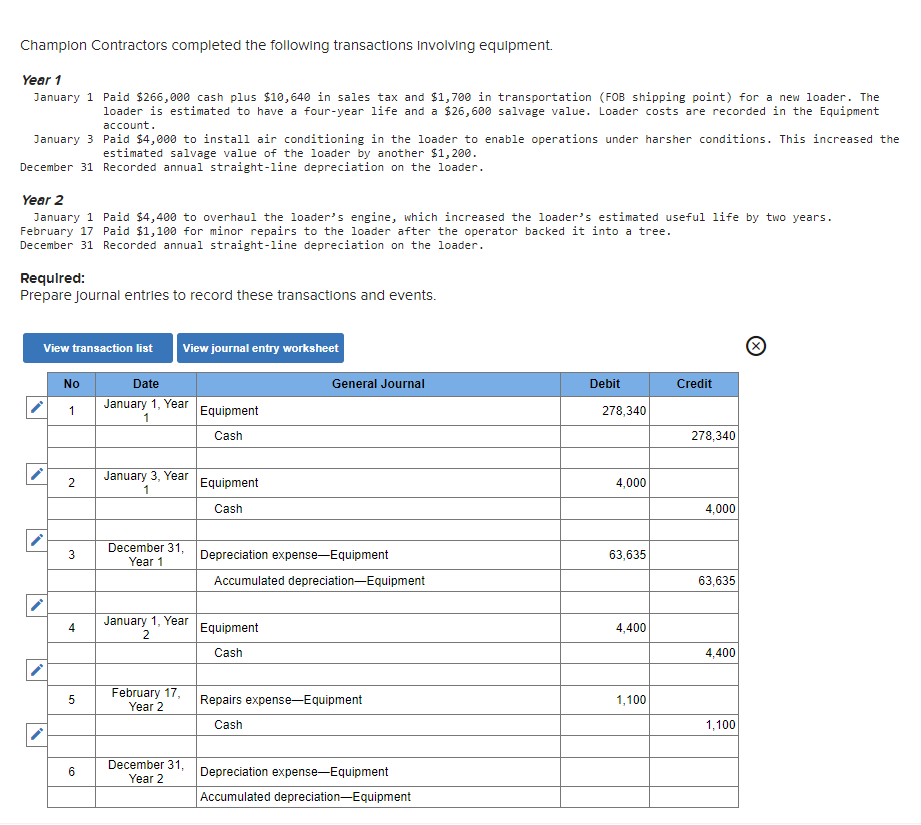Click the Year 1 heading
The image size is (921, 825).
(x=41, y=80)
